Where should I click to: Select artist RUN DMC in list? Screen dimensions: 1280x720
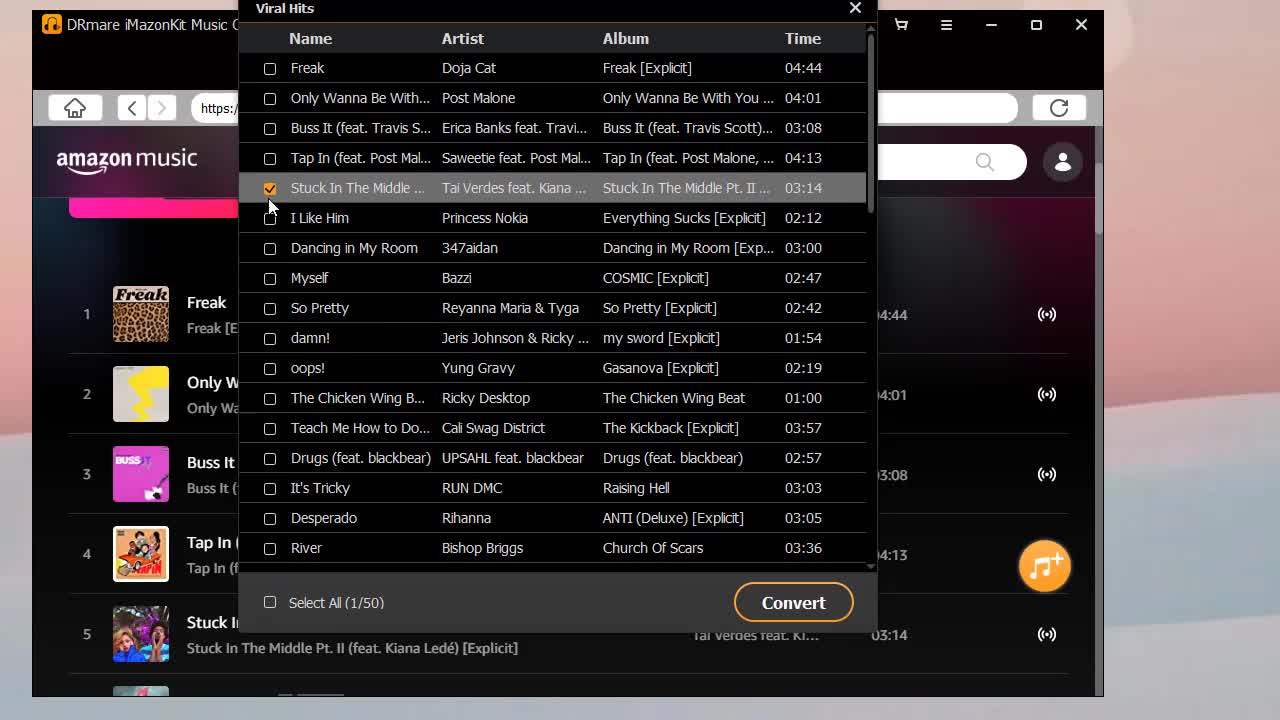(472, 488)
